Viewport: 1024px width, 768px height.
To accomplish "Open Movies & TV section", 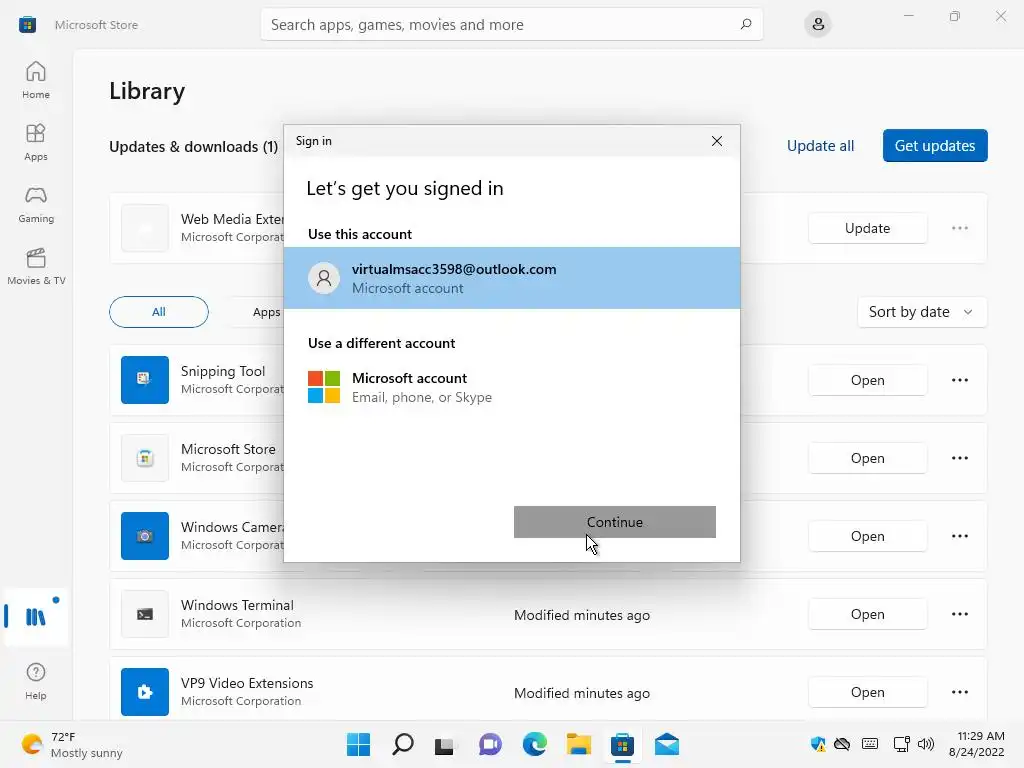I will [x=36, y=266].
